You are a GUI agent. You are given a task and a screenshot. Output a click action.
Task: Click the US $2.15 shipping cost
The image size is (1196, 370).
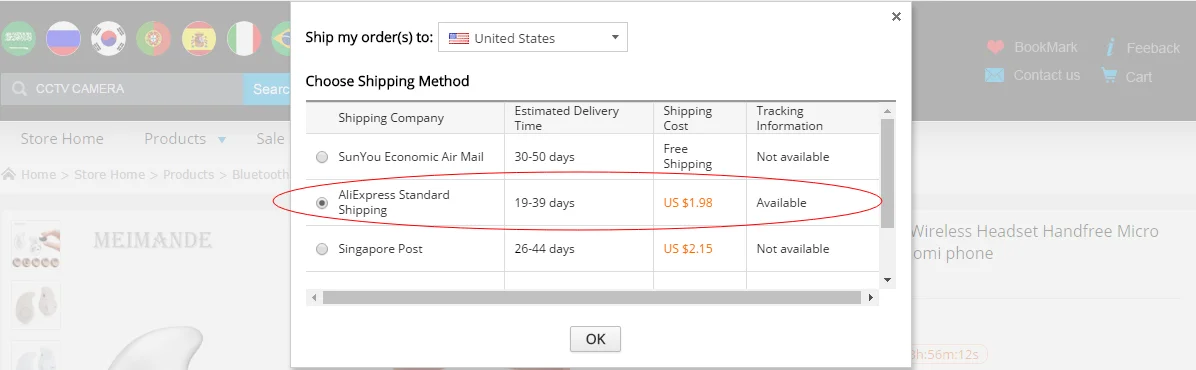(x=688, y=249)
